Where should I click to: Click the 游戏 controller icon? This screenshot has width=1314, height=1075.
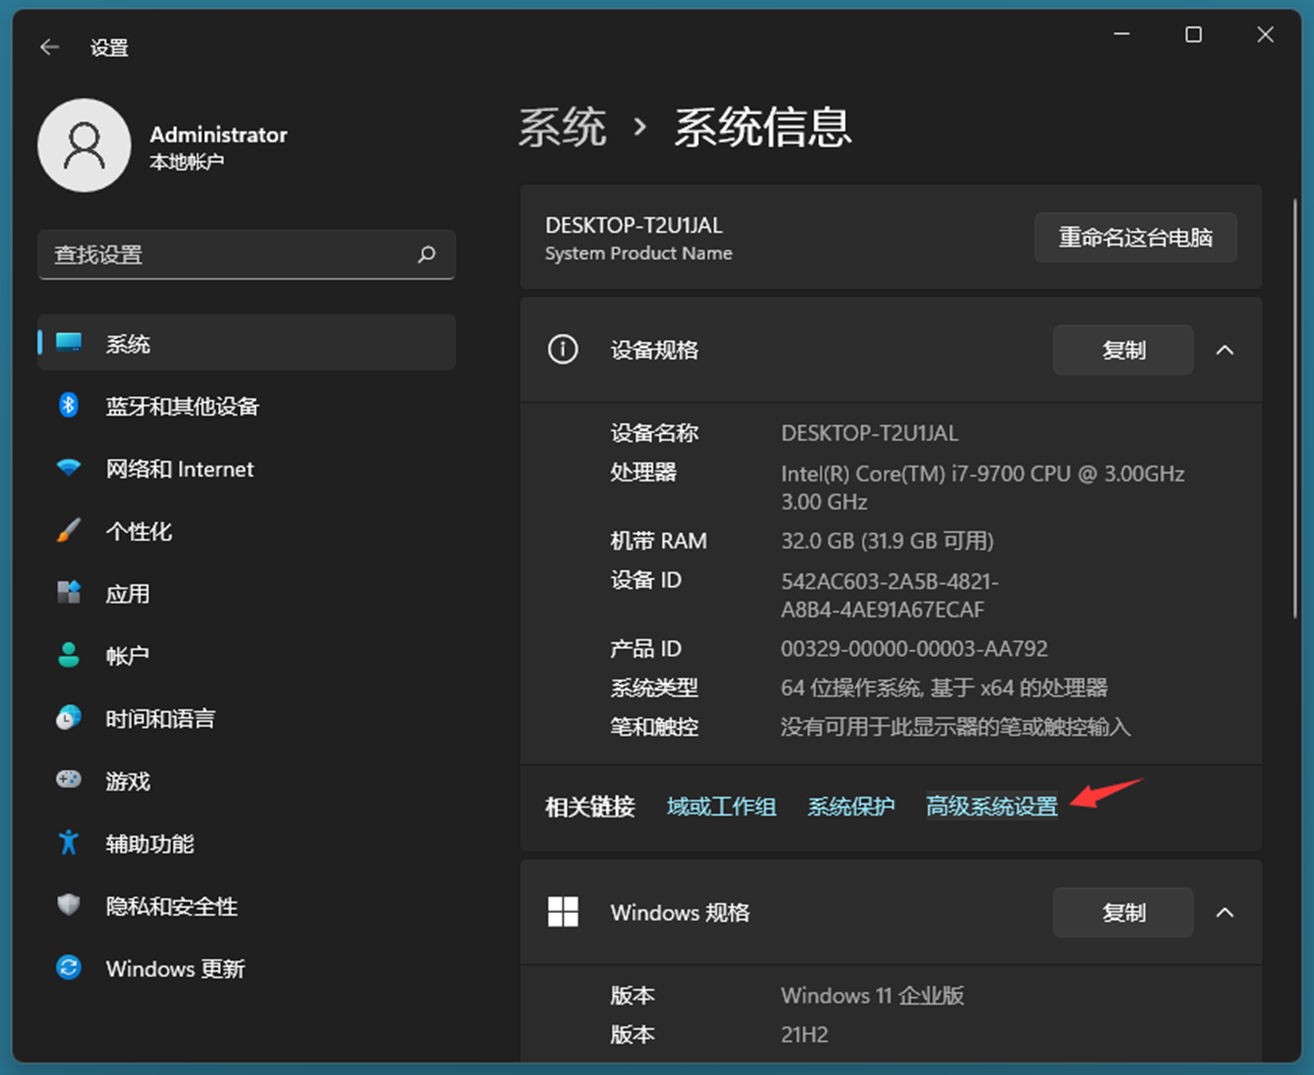click(69, 779)
